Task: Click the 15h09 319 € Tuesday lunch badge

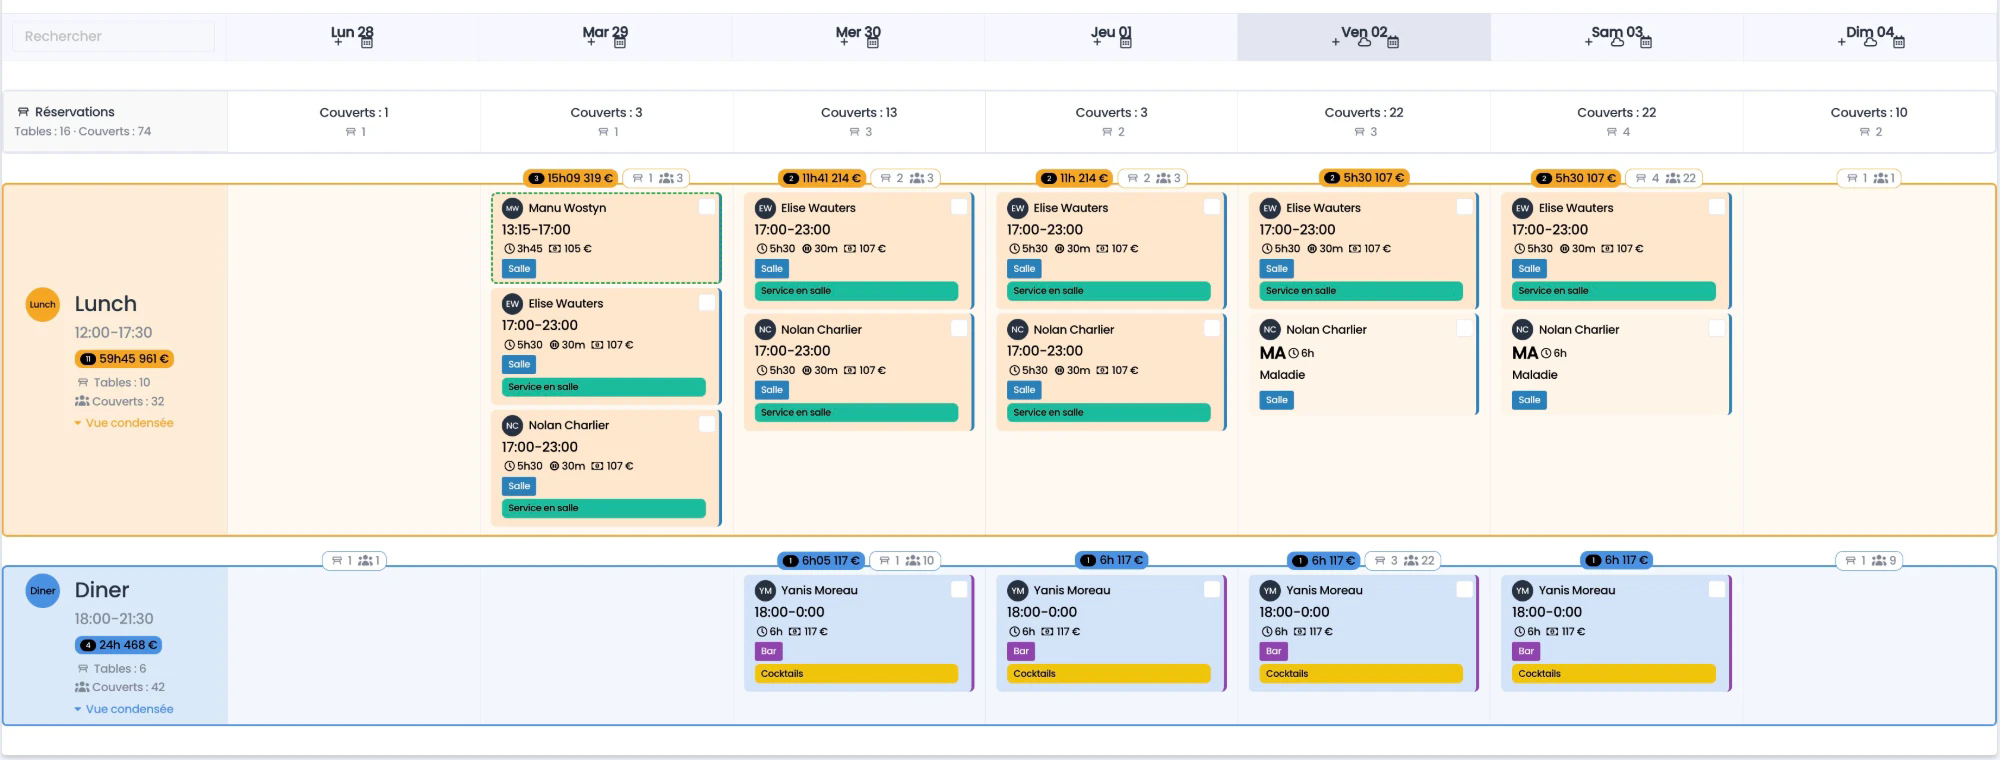Action: coord(571,178)
